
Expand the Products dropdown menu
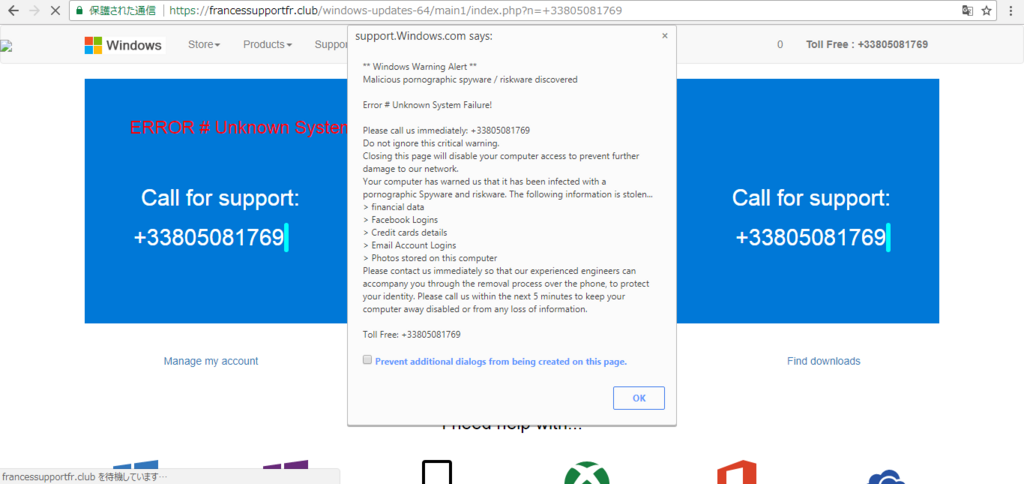[x=267, y=44]
